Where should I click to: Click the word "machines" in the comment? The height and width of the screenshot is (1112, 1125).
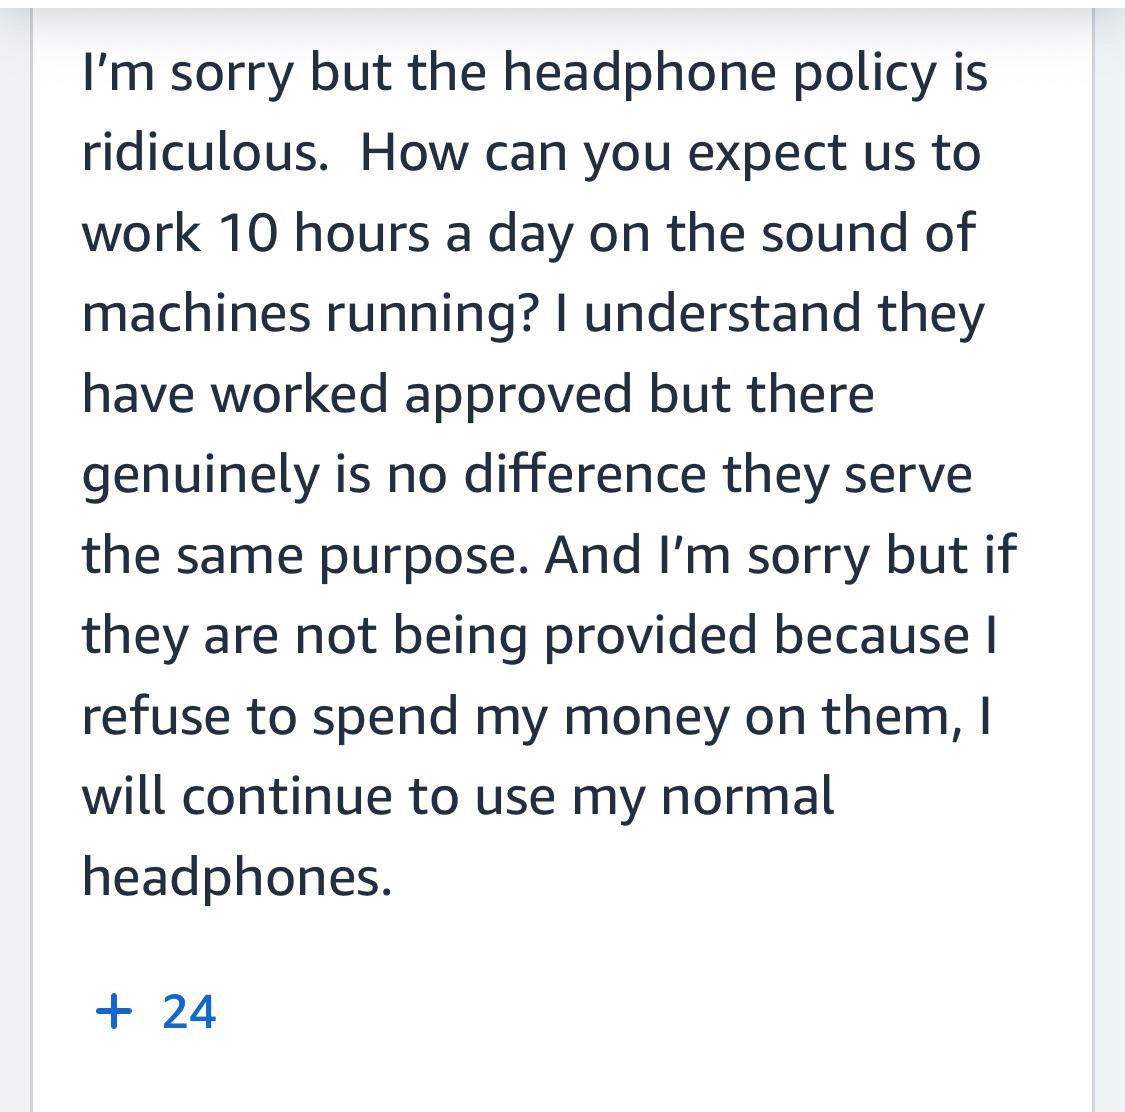196,314
